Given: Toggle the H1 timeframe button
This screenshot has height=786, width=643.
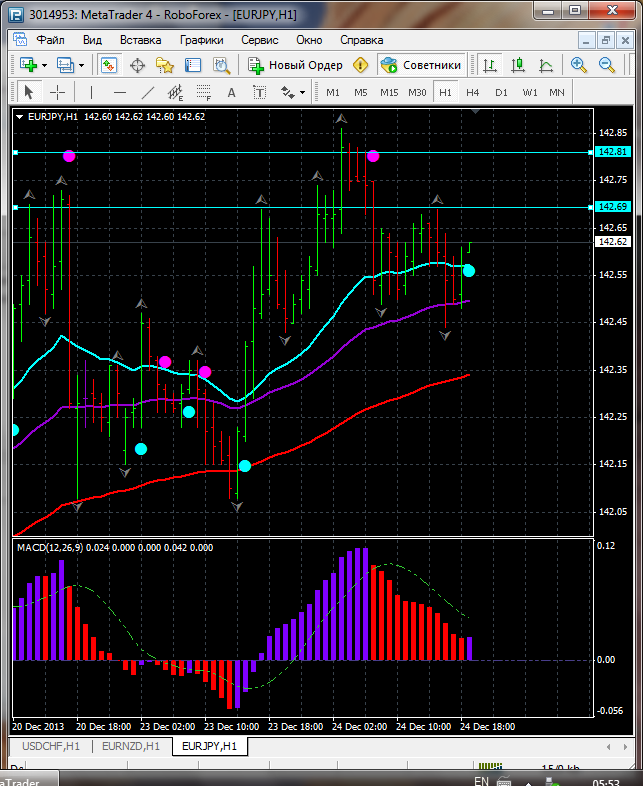Looking at the screenshot, I should point(445,92).
